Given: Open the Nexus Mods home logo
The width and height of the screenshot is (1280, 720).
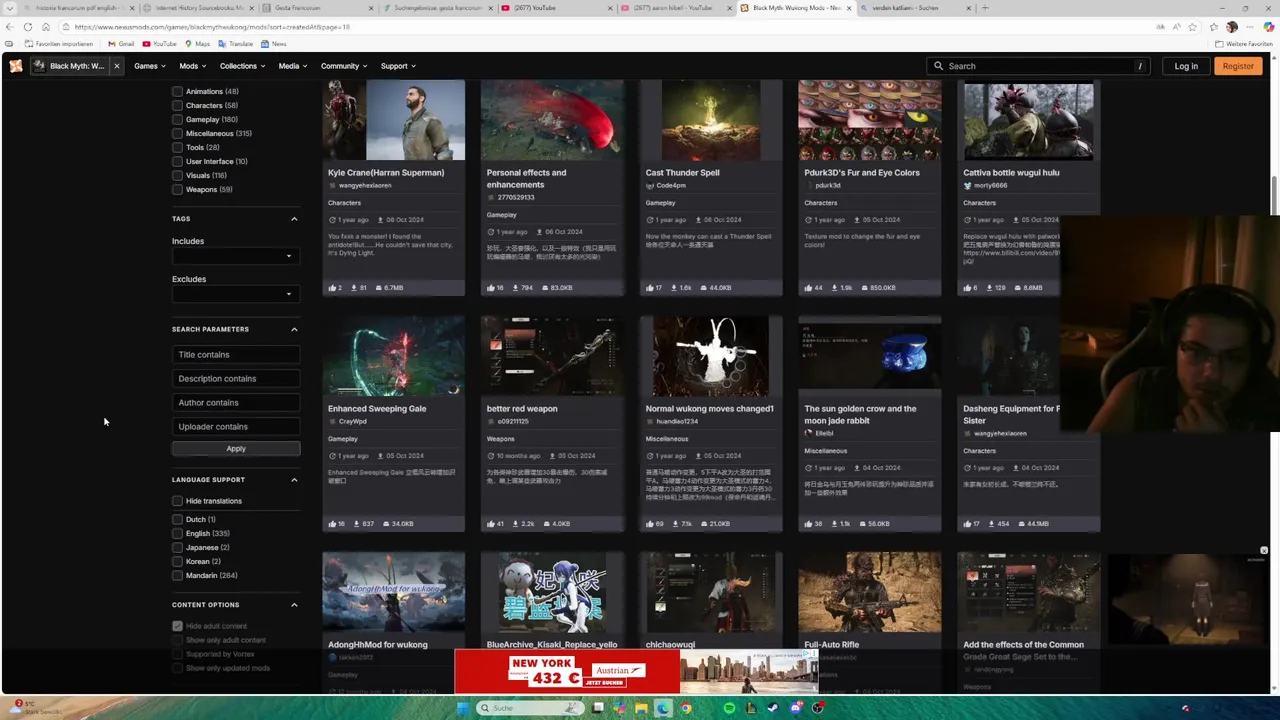Looking at the screenshot, I should pyautogui.click(x=16, y=66).
